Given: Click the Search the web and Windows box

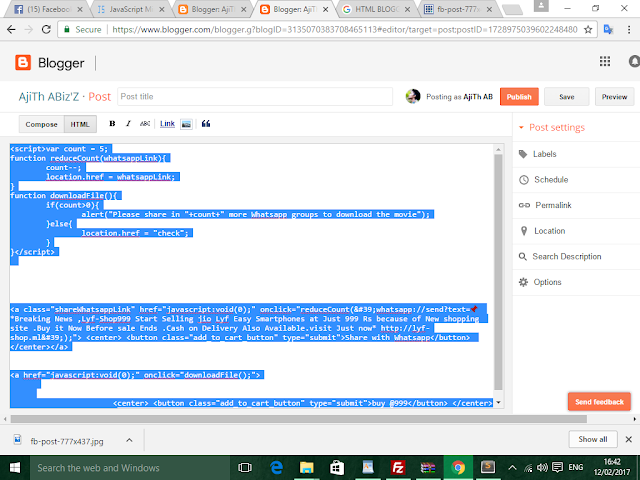Looking at the screenshot, I should click(x=130, y=468).
